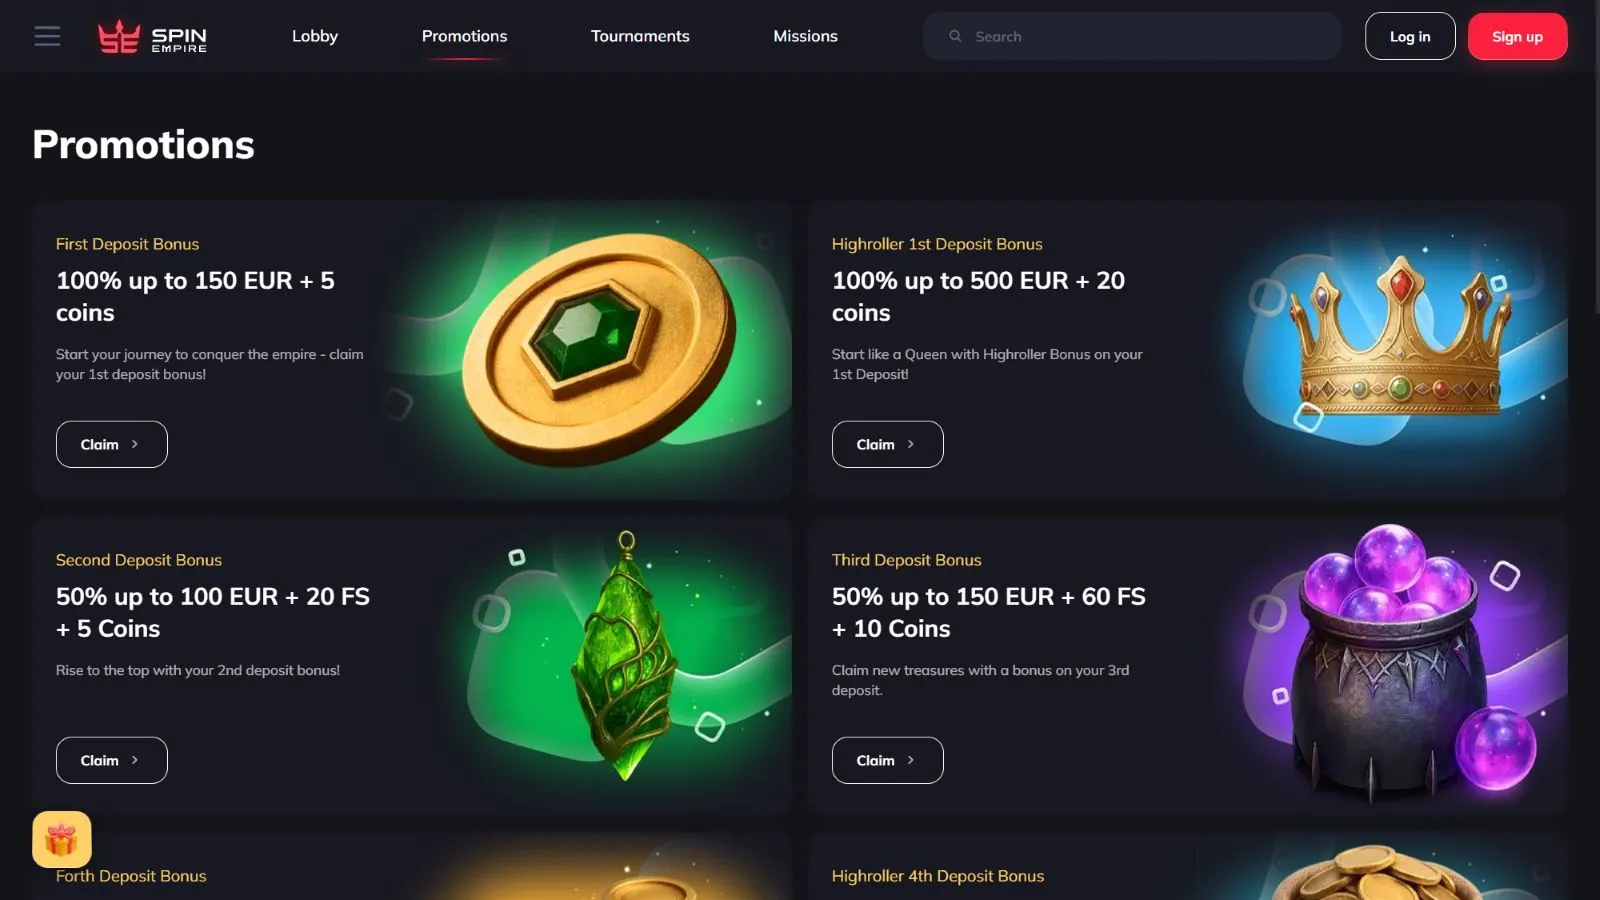Click the Spin Empire logo
The height and width of the screenshot is (900, 1600).
pyautogui.click(x=152, y=37)
